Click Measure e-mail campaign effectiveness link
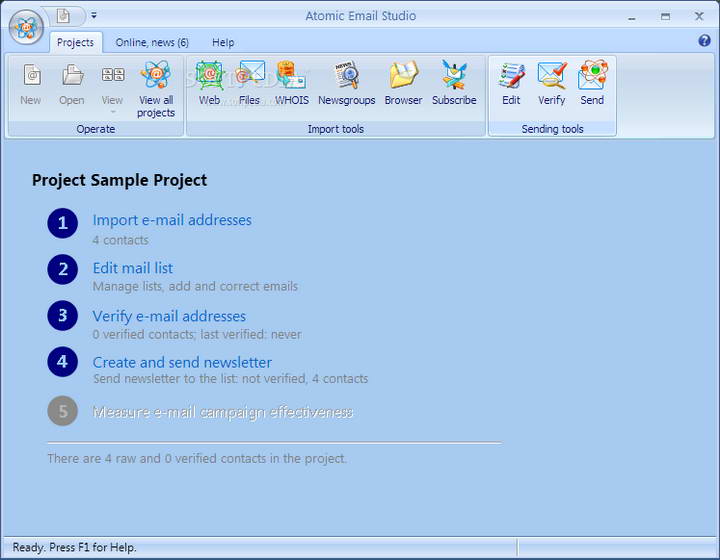The width and height of the screenshot is (720, 560). coord(223,412)
